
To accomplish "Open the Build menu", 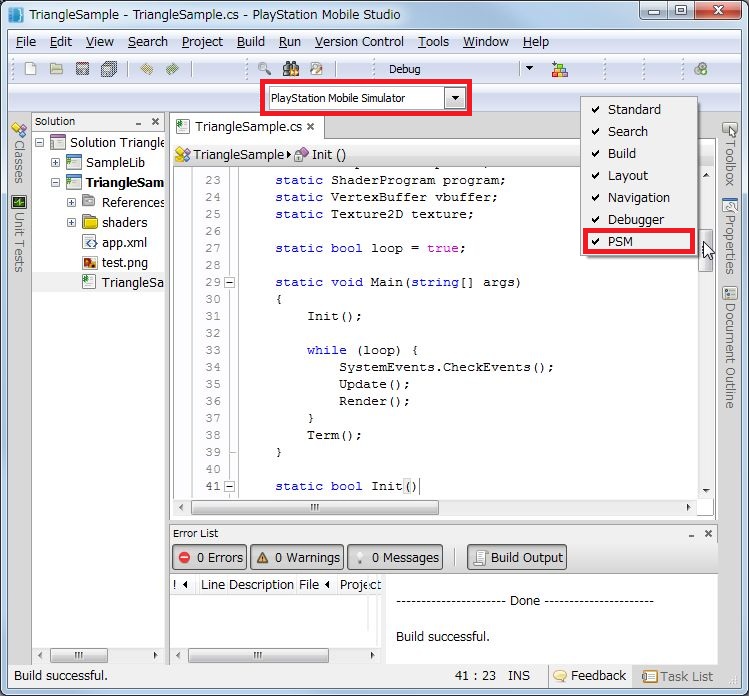I will click(251, 42).
